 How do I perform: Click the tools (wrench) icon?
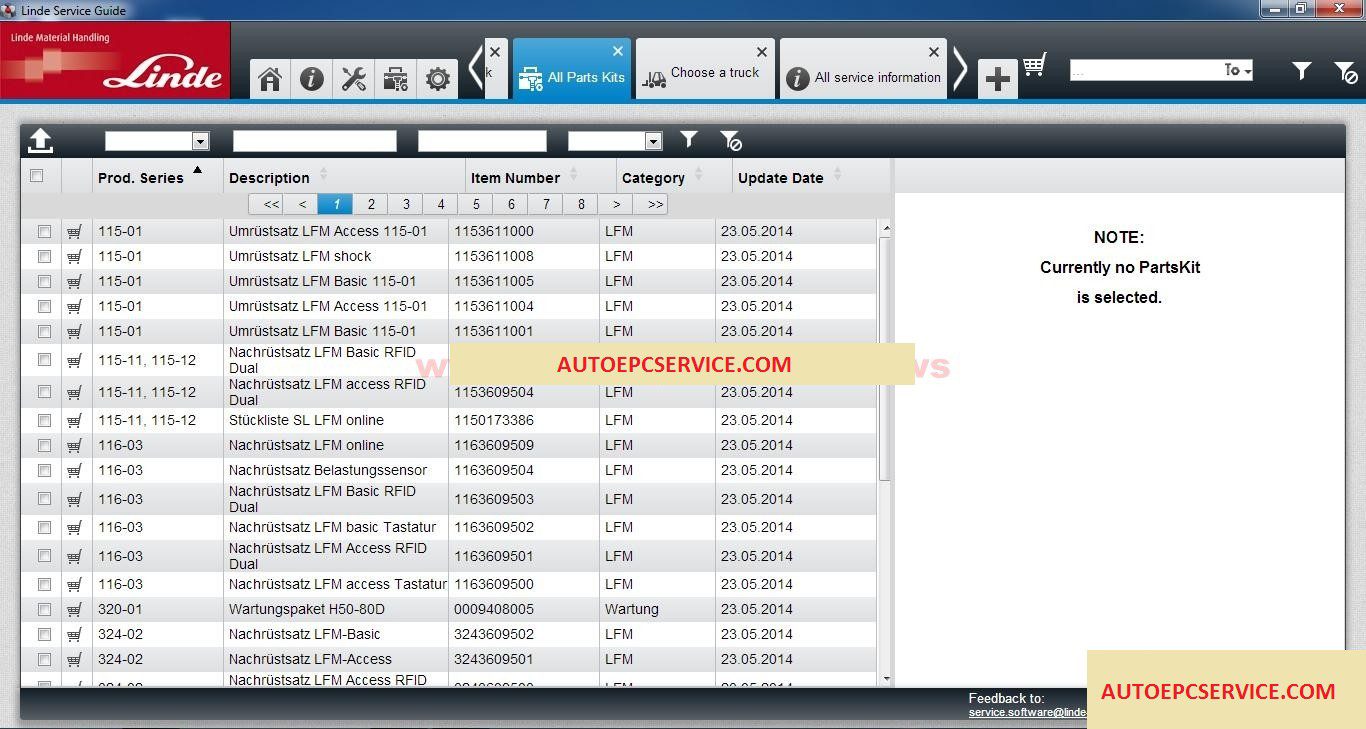coord(354,79)
